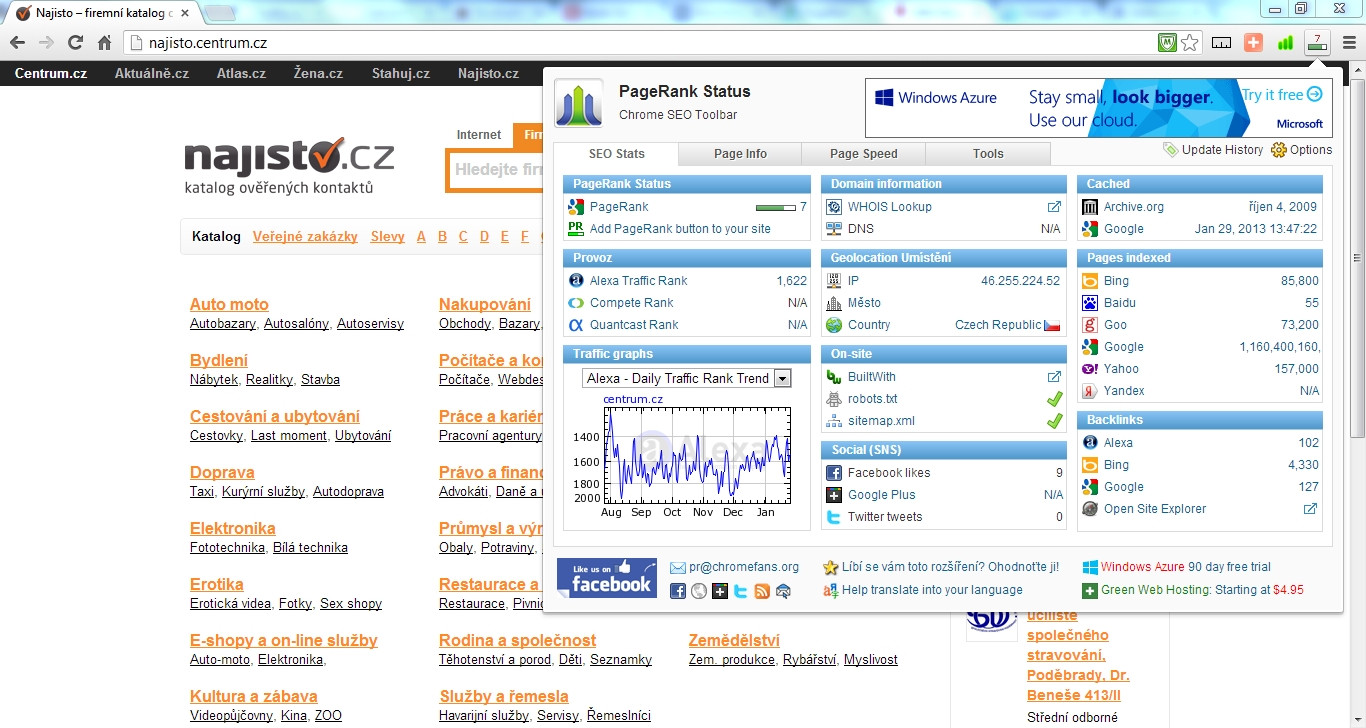Open the Zemědělství category
The image size is (1366, 728).
[x=734, y=641]
